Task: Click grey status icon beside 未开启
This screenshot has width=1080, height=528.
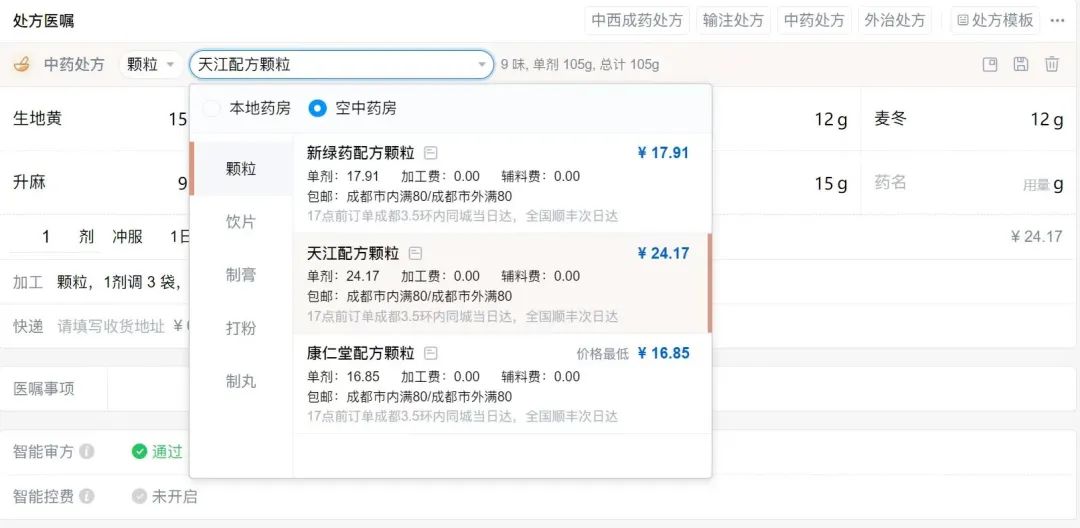Action: tap(139, 496)
